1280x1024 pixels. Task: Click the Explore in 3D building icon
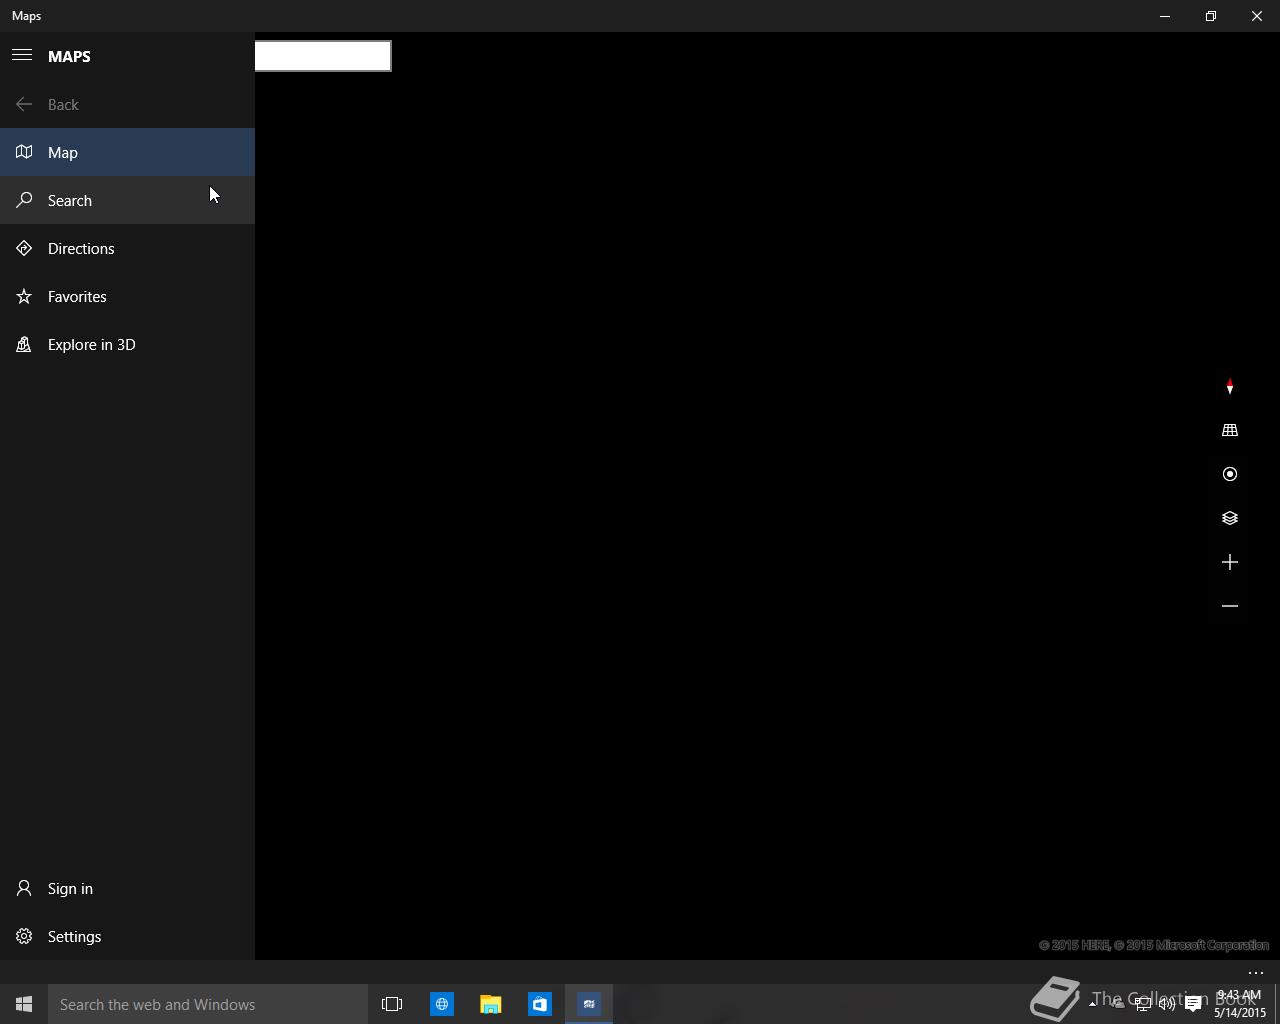click(24, 344)
